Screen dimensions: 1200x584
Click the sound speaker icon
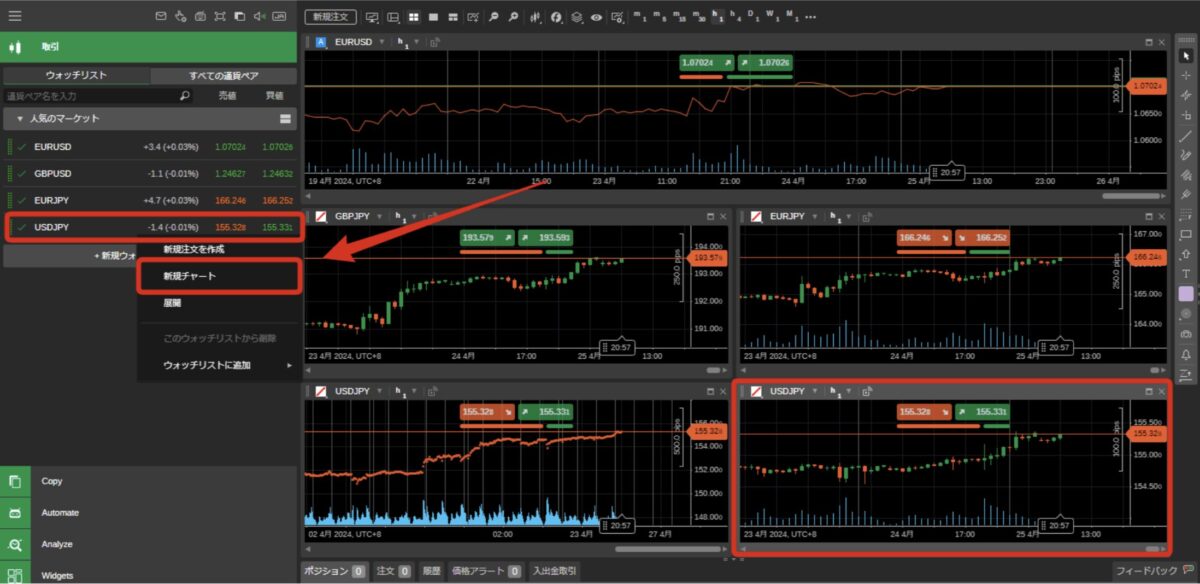pos(259,16)
